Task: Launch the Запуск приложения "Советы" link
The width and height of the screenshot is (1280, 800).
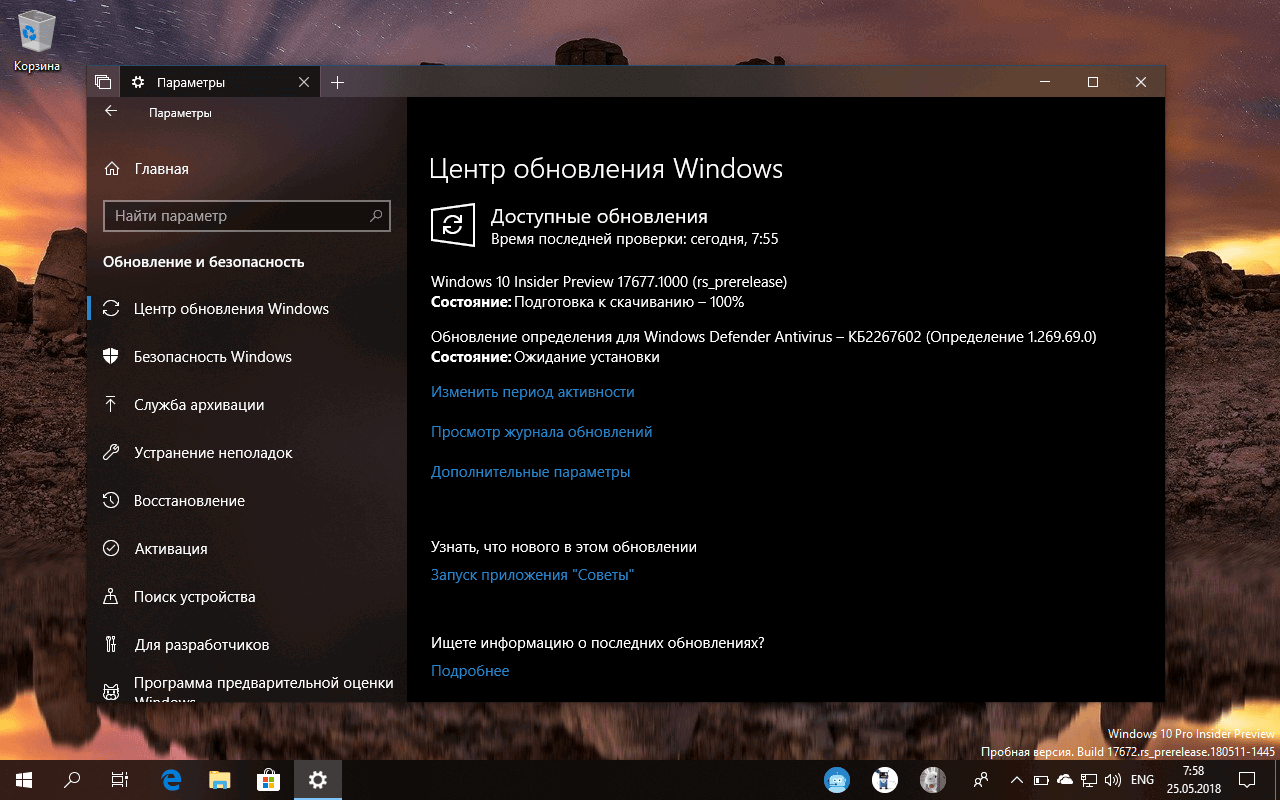Action: [x=533, y=575]
